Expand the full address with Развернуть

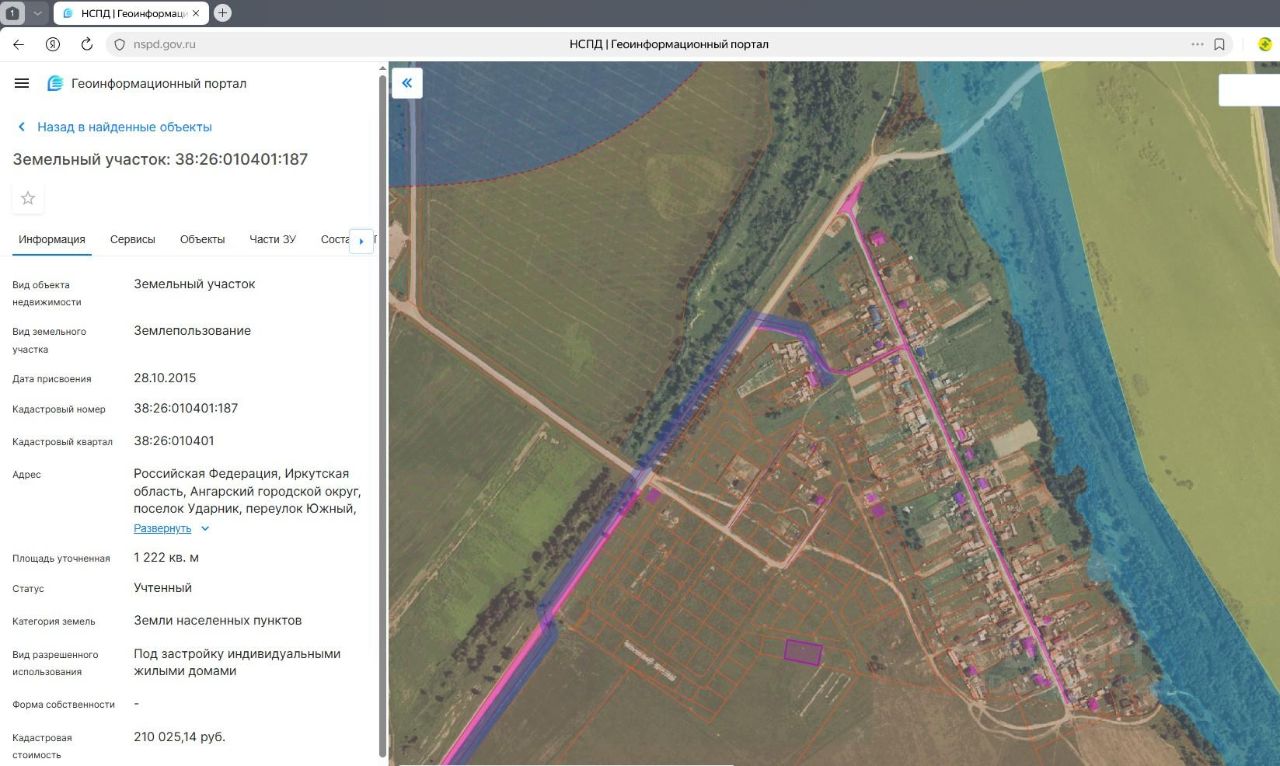[x=162, y=528]
